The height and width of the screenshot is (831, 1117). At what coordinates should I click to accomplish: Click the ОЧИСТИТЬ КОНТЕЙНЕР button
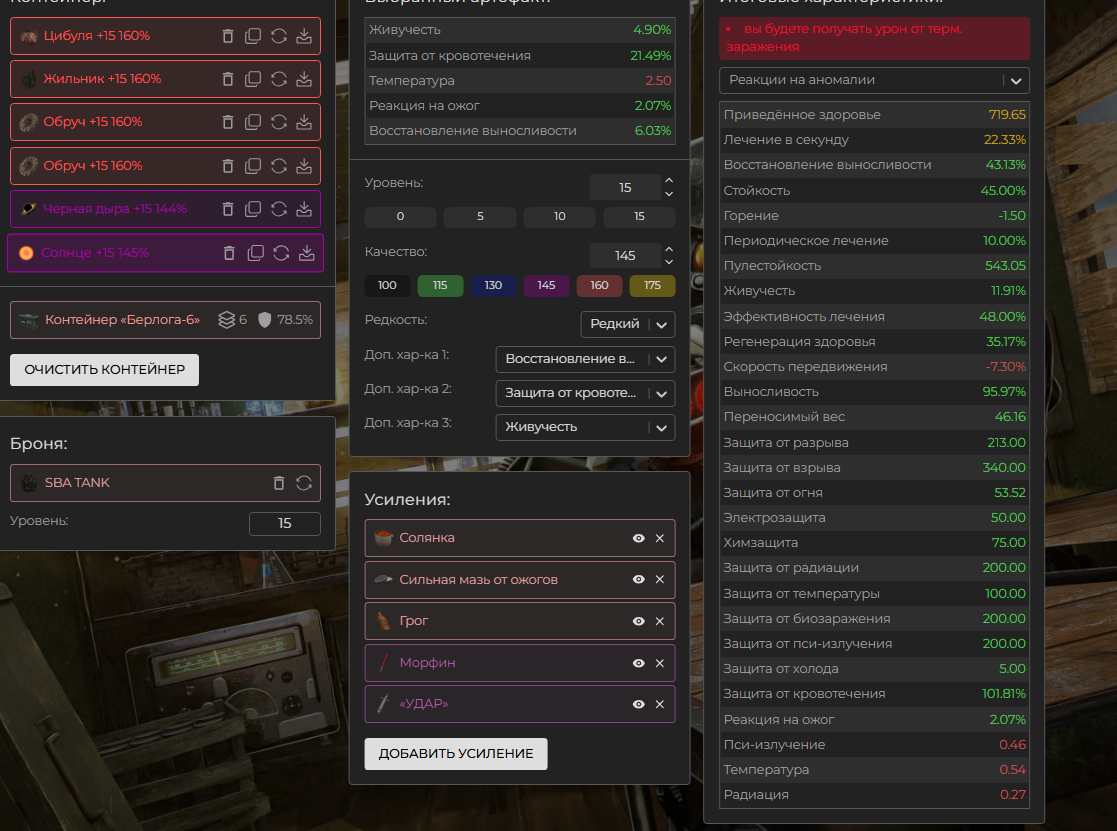point(104,369)
